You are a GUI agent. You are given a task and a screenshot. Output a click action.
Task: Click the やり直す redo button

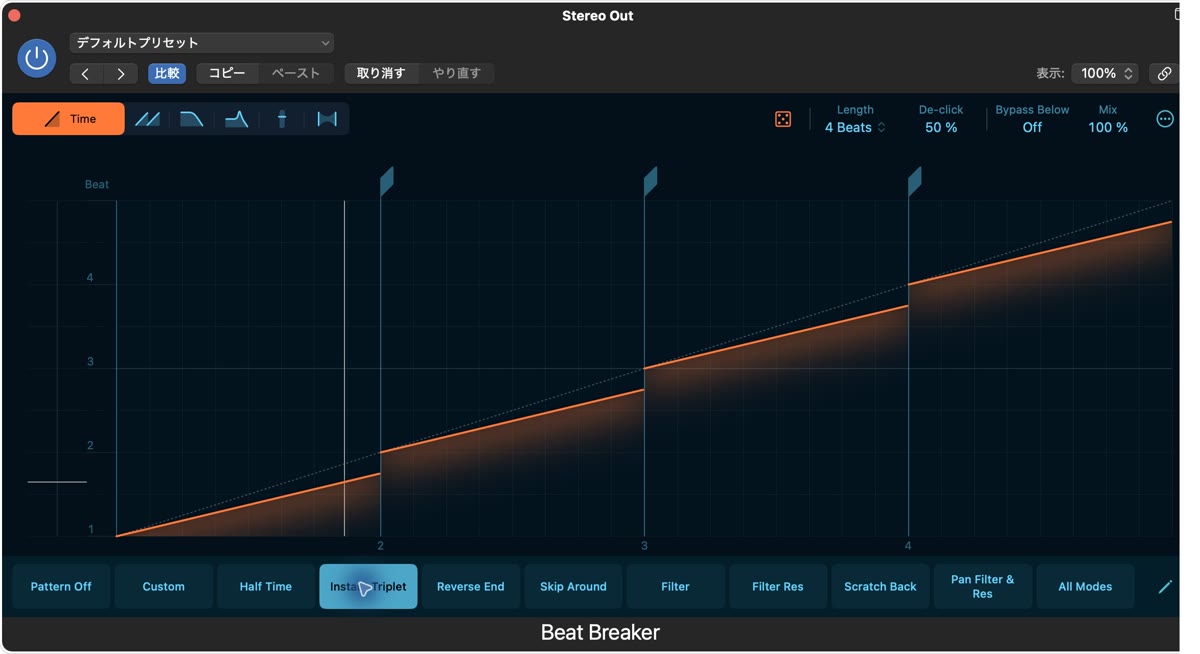tap(457, 73)
